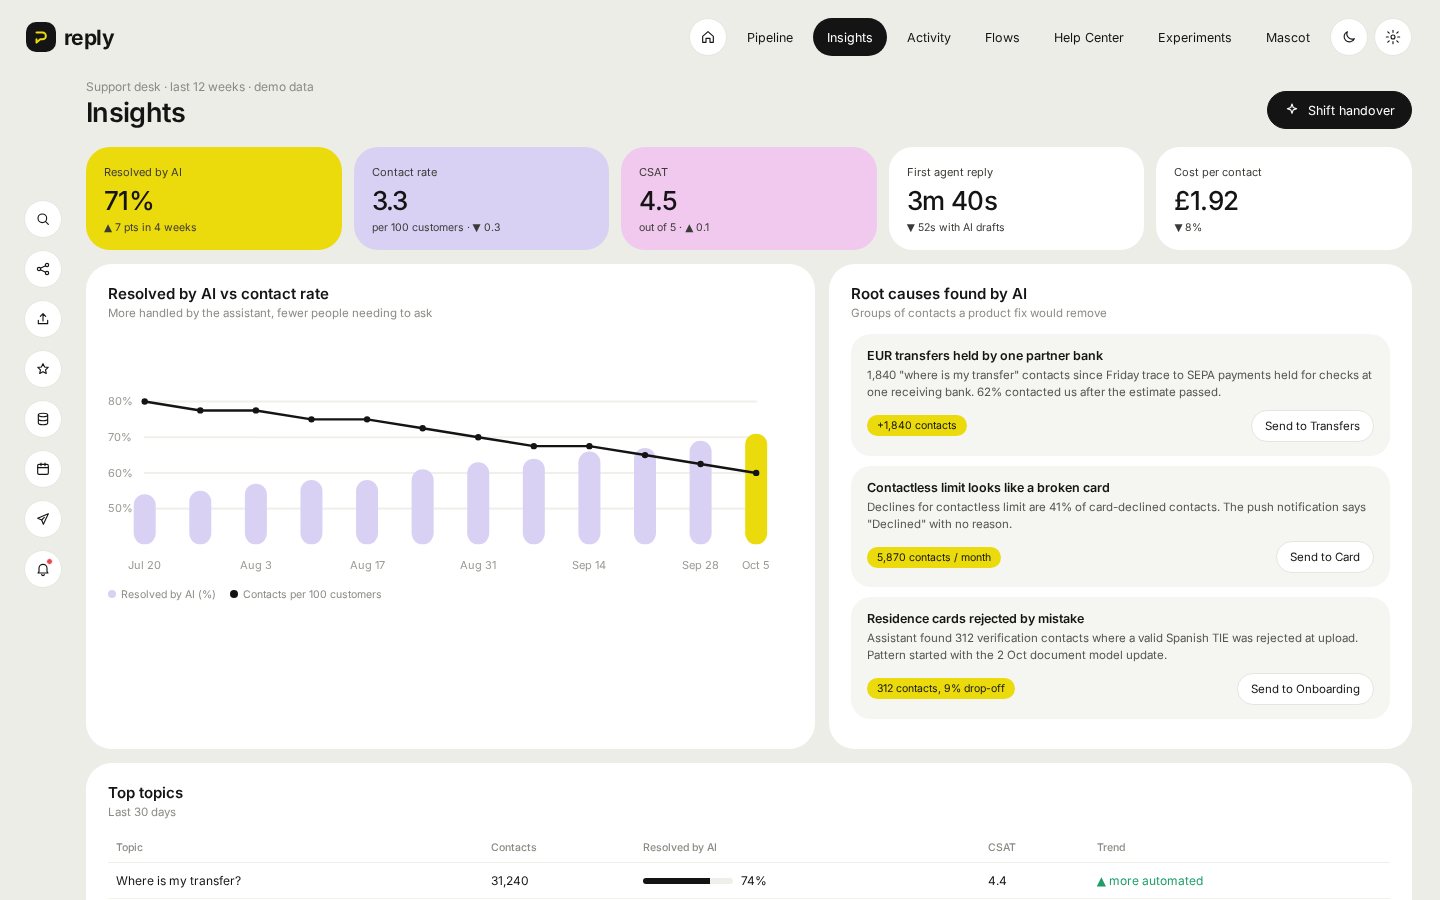Click the share nodes icon in the sidebar
Image resolution: width=1440 pixels, height=900 pixels.
[43, 269]
